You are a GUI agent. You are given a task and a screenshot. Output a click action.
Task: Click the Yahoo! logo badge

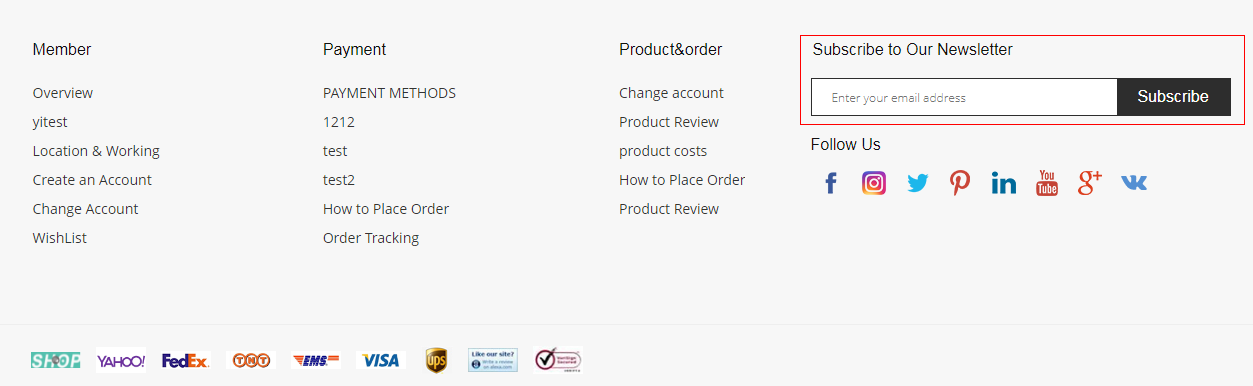tap(121, 360)
